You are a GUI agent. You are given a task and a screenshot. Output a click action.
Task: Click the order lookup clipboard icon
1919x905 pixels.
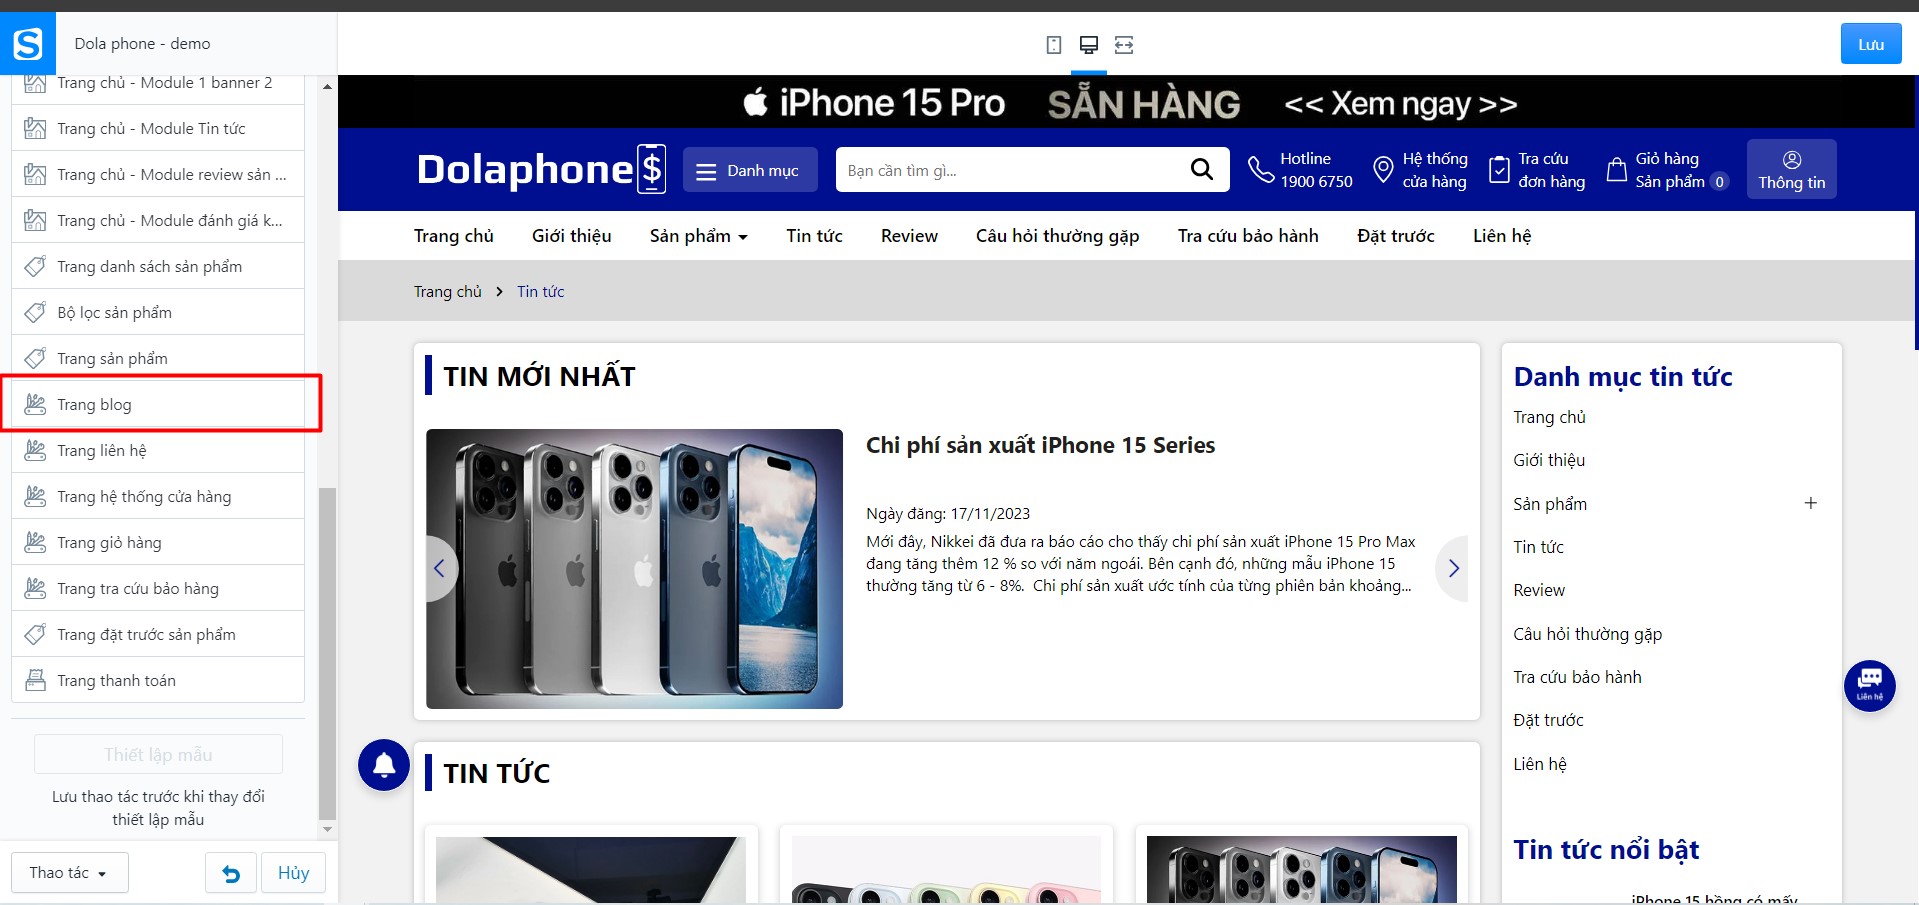click(x=1499, y=170)
